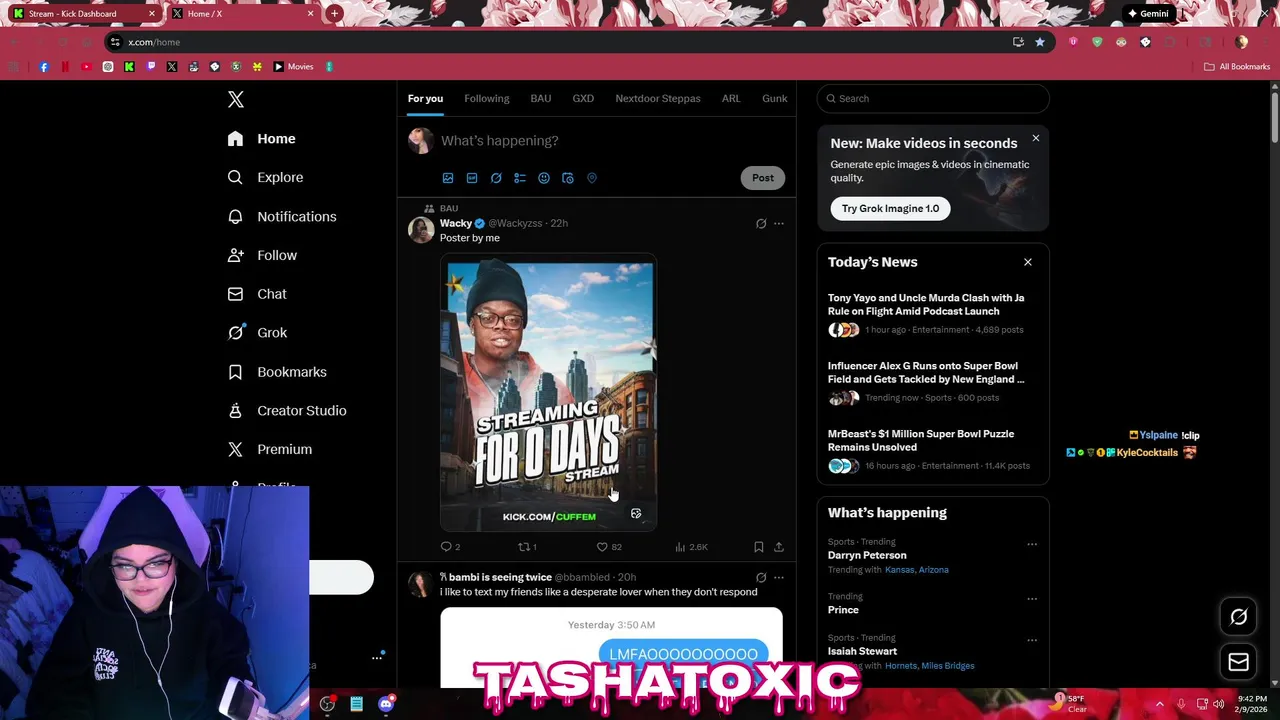Switch to Stream - Kick Dashboard browser tab

(82, 14)
